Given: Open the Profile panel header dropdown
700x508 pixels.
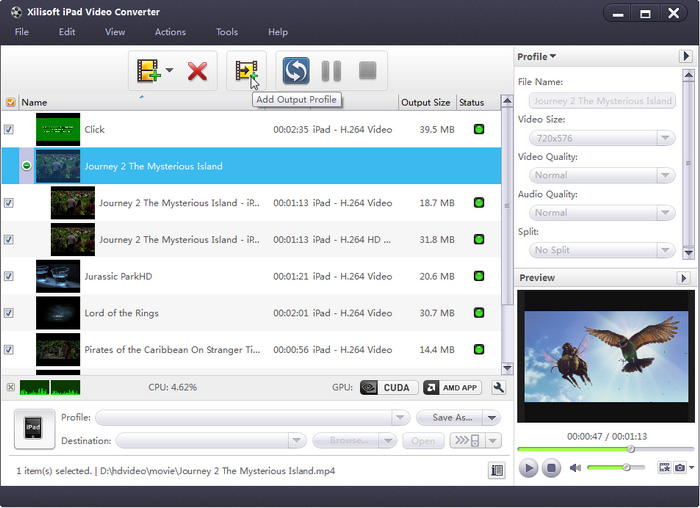Looking at the screenshot, I should click(537, 57).
